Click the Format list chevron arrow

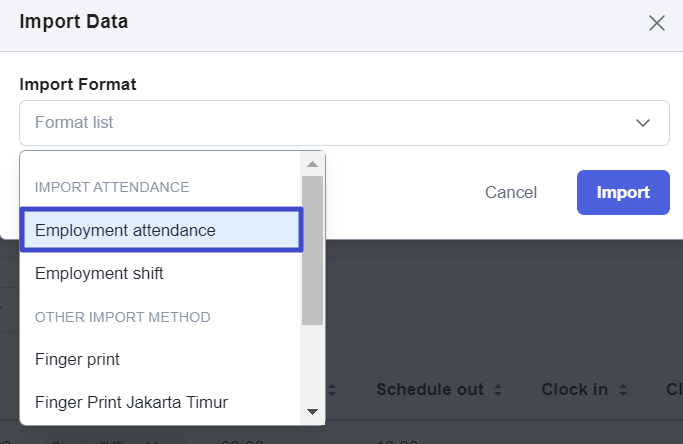[x=643, y=123]
